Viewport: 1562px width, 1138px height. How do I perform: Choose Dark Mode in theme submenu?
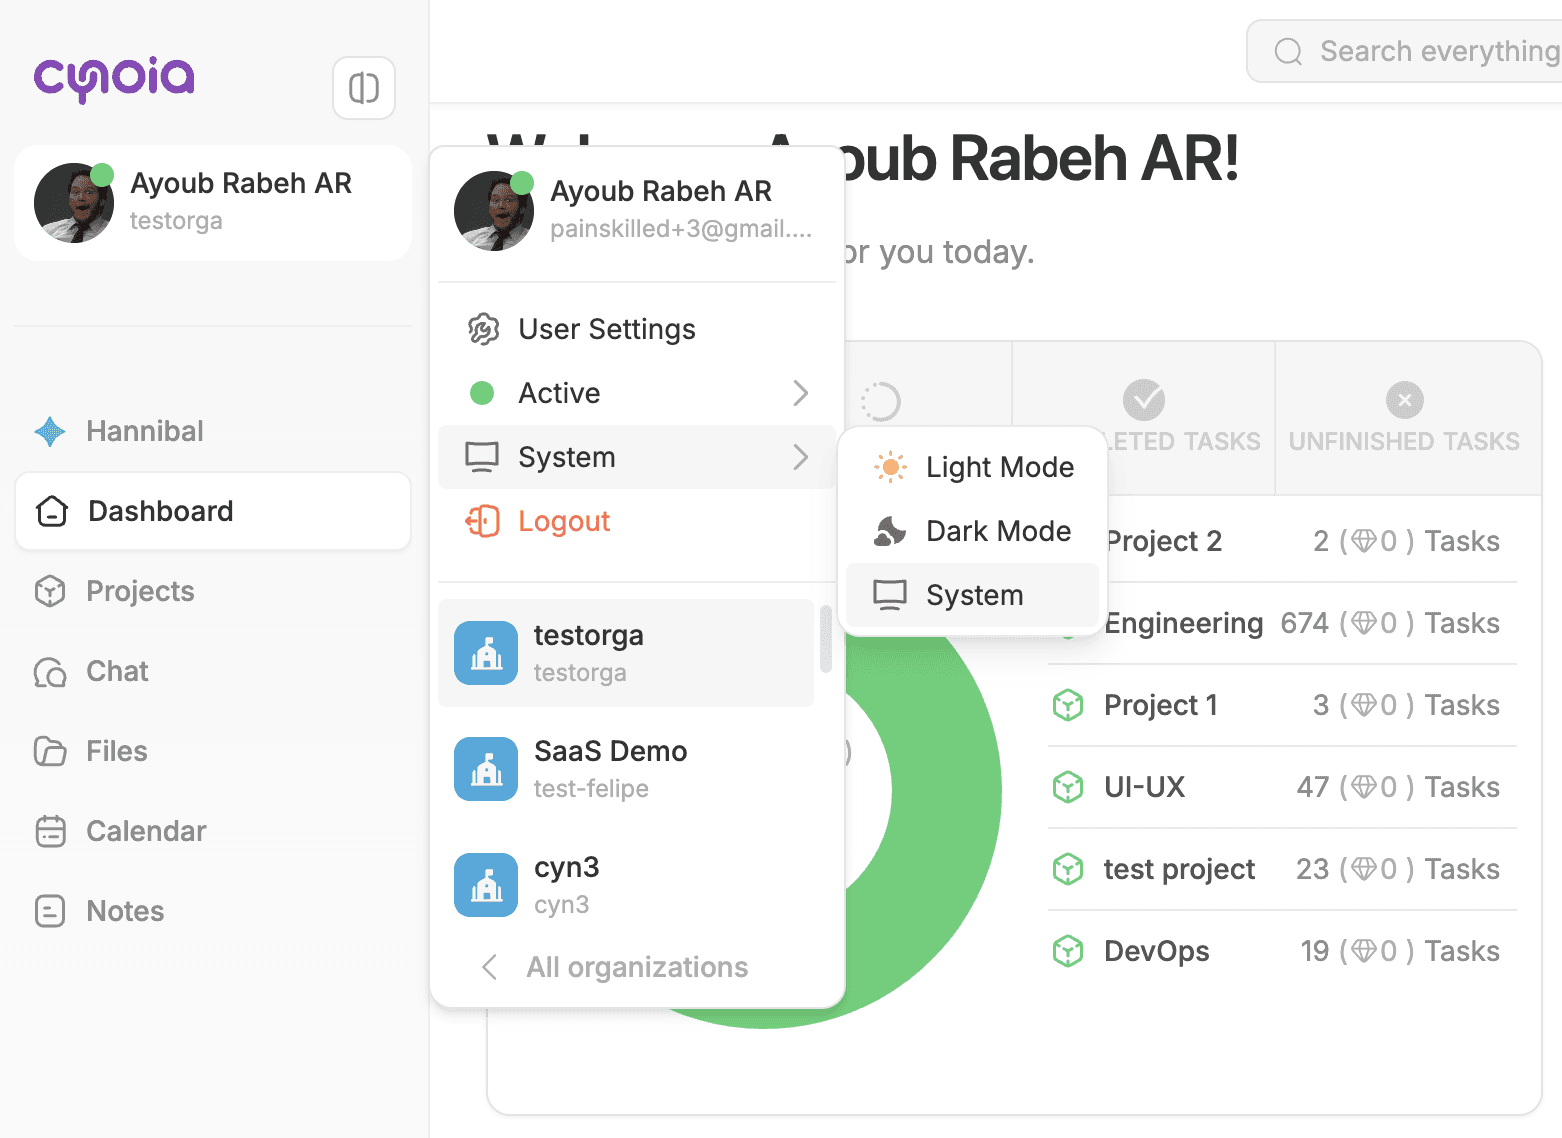click(x=972, y=531)
